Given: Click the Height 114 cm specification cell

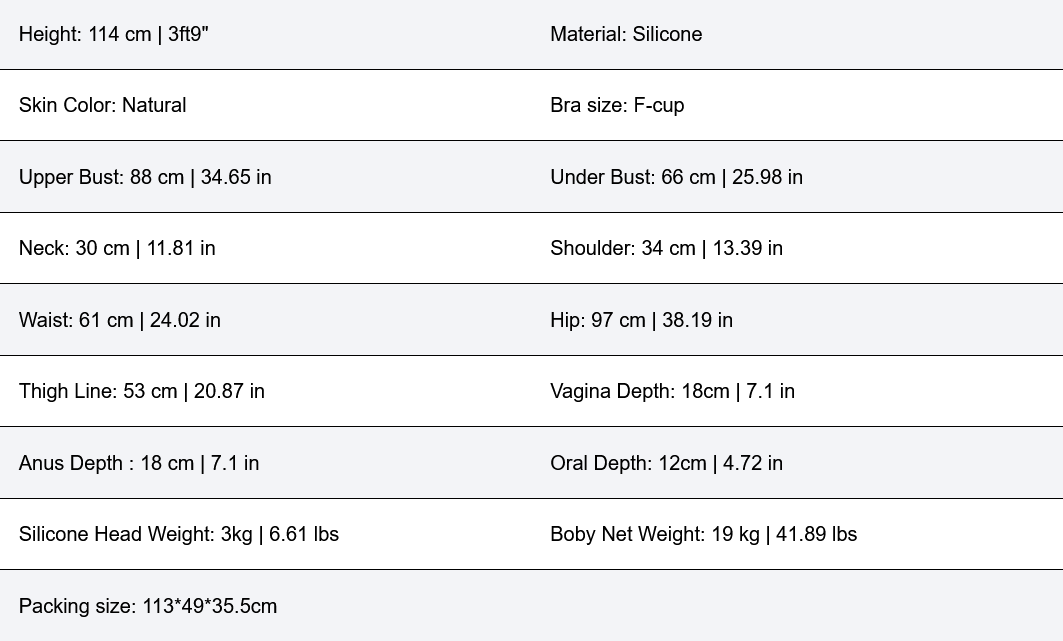Looking at the screenshot, I should (113, 34).
